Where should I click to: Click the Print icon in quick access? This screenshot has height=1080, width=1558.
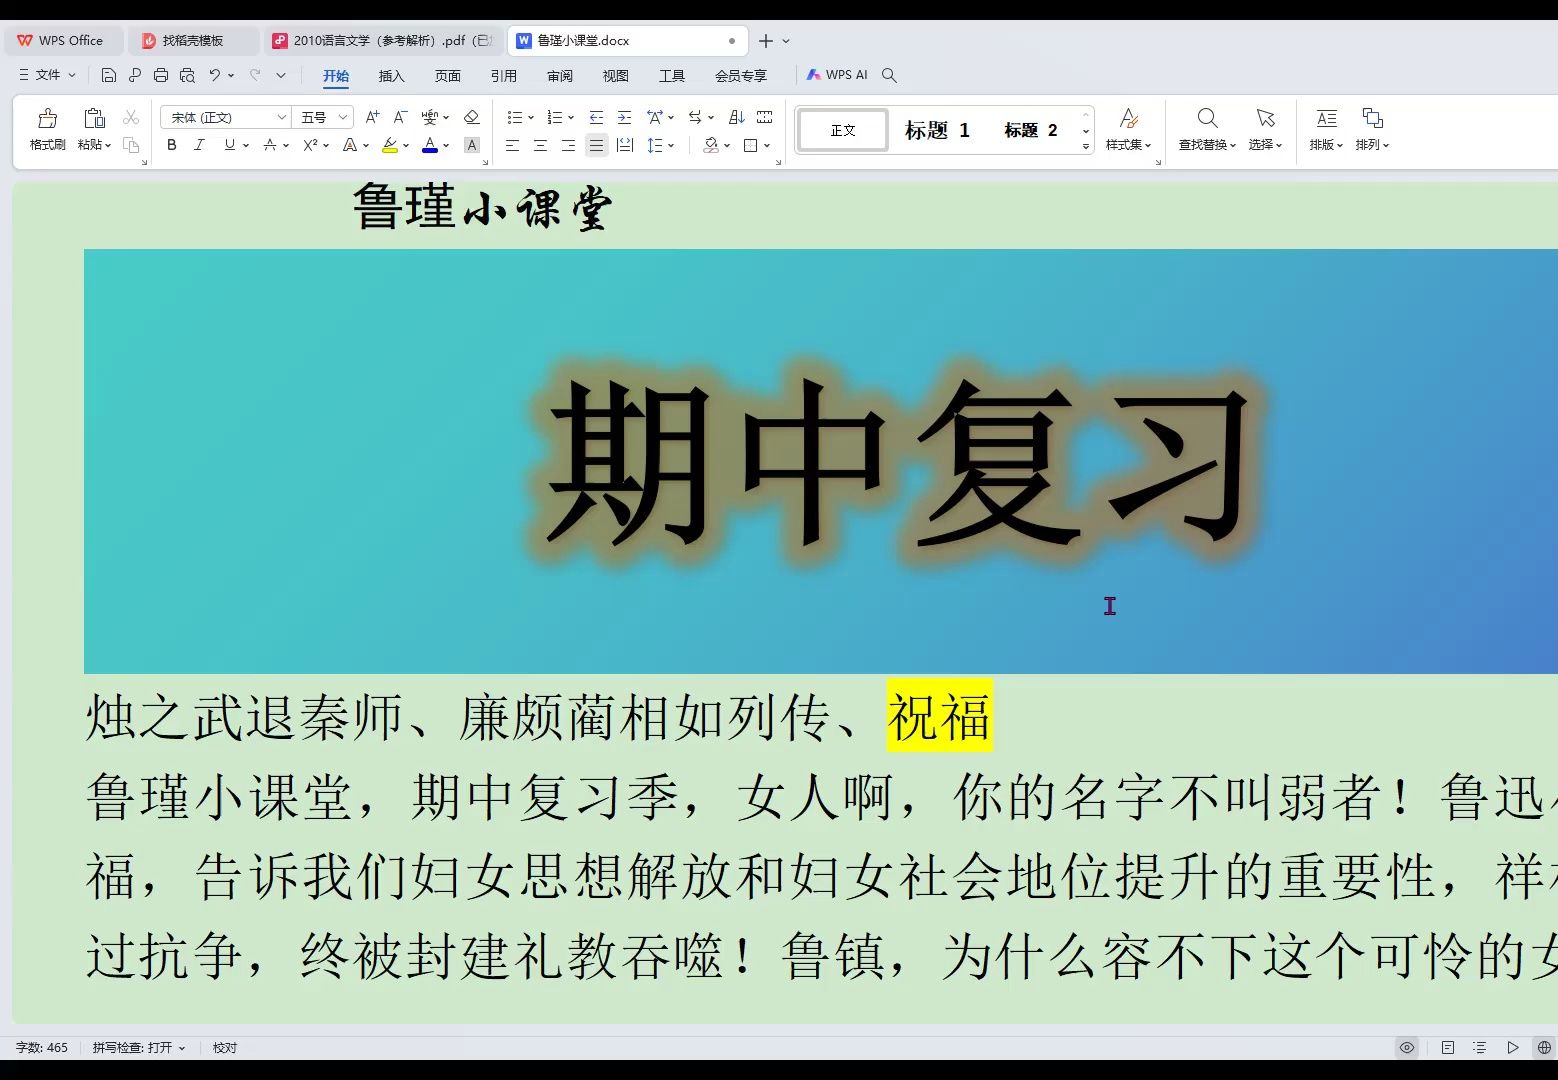pos(161,75)
